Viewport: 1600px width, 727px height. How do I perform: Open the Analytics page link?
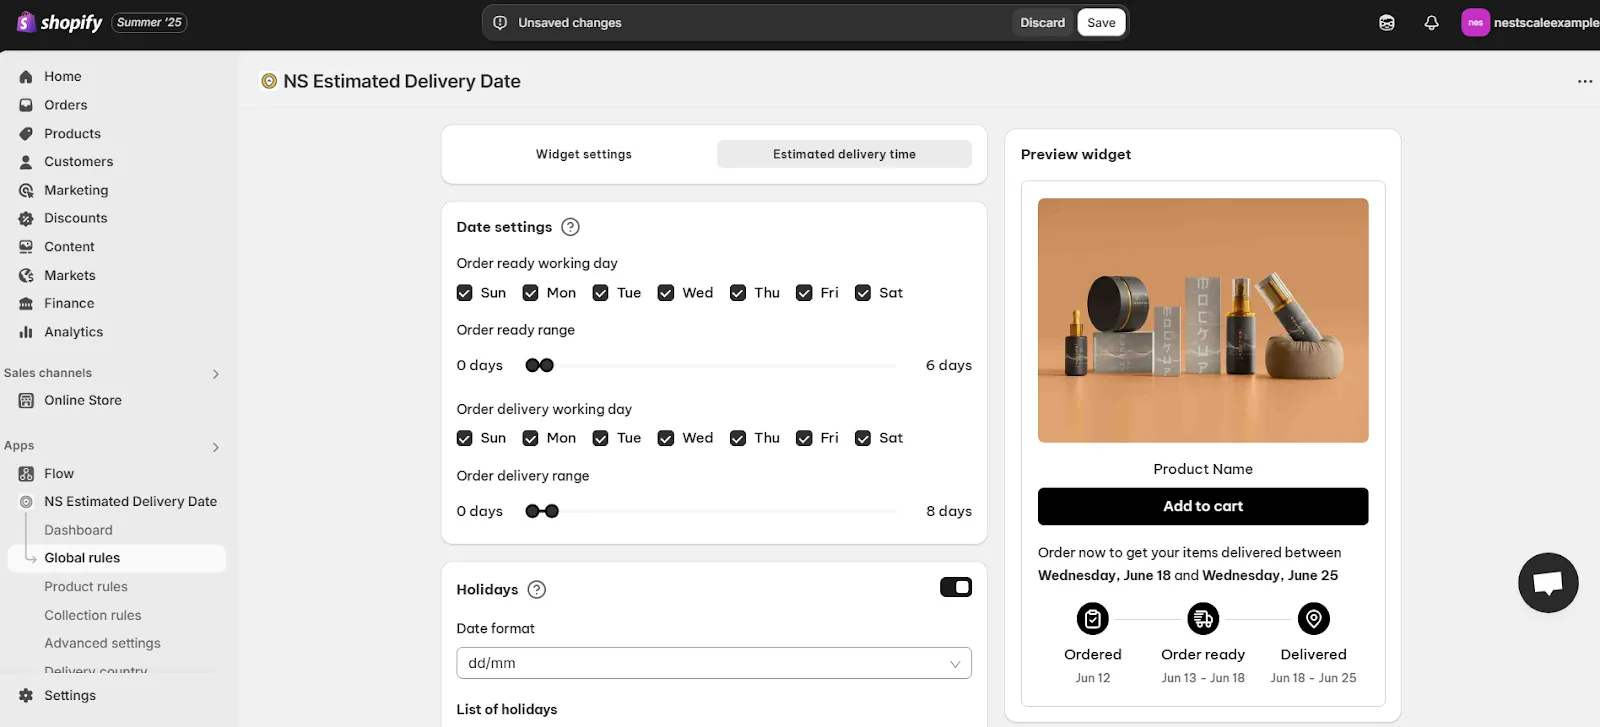click(x=73, y=332)
